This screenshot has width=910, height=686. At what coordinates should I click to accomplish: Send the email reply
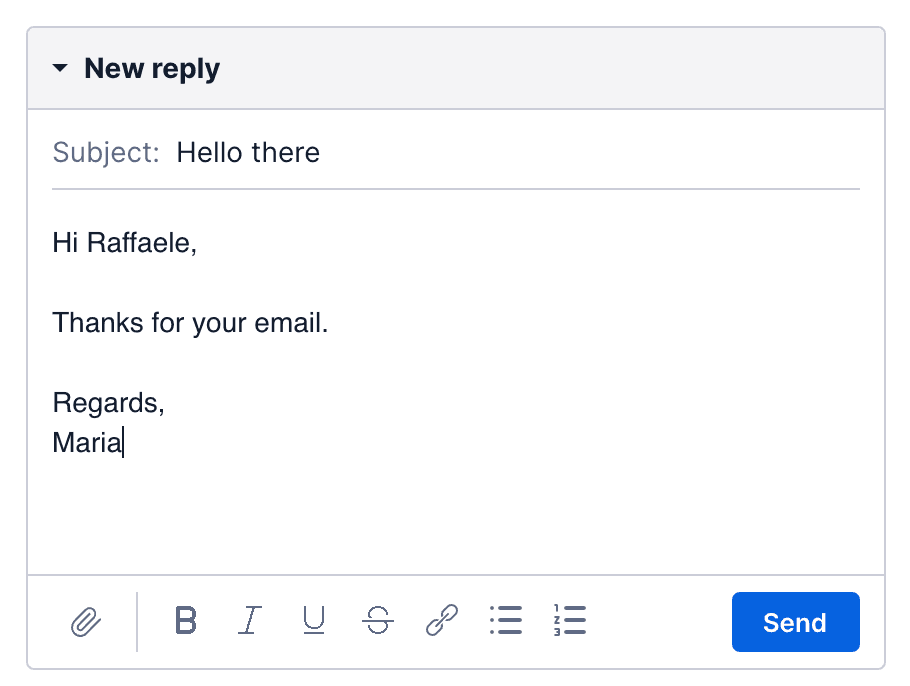795,621
